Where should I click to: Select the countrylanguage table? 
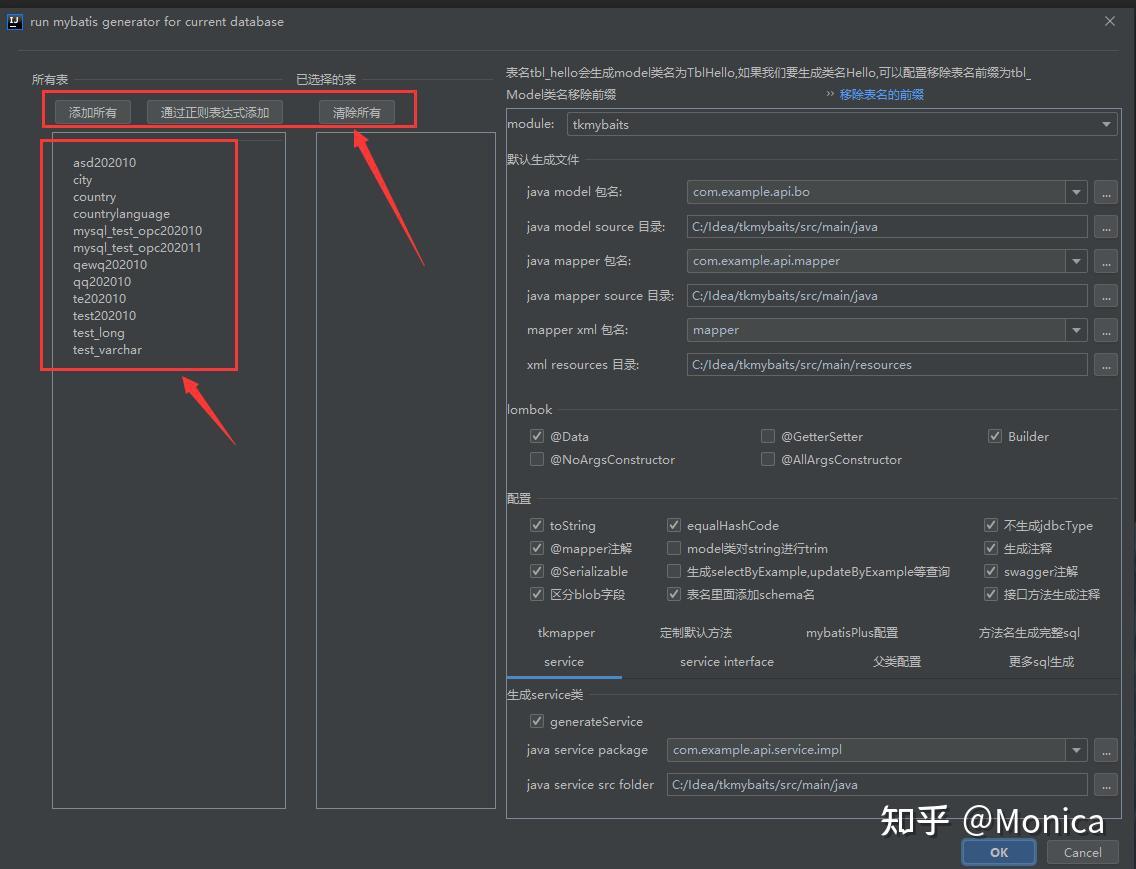[121, 214]
